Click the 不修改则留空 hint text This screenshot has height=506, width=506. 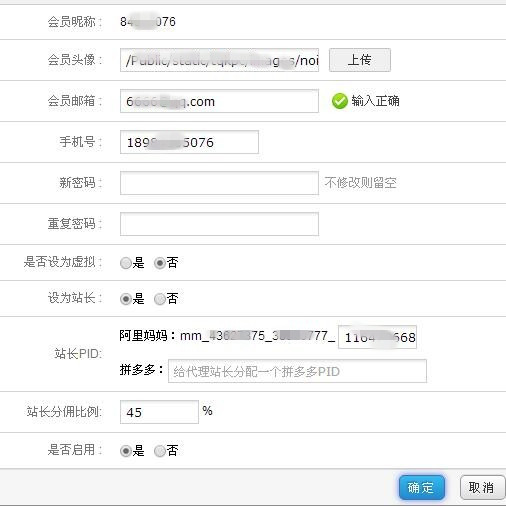click(x=361, y=183)
